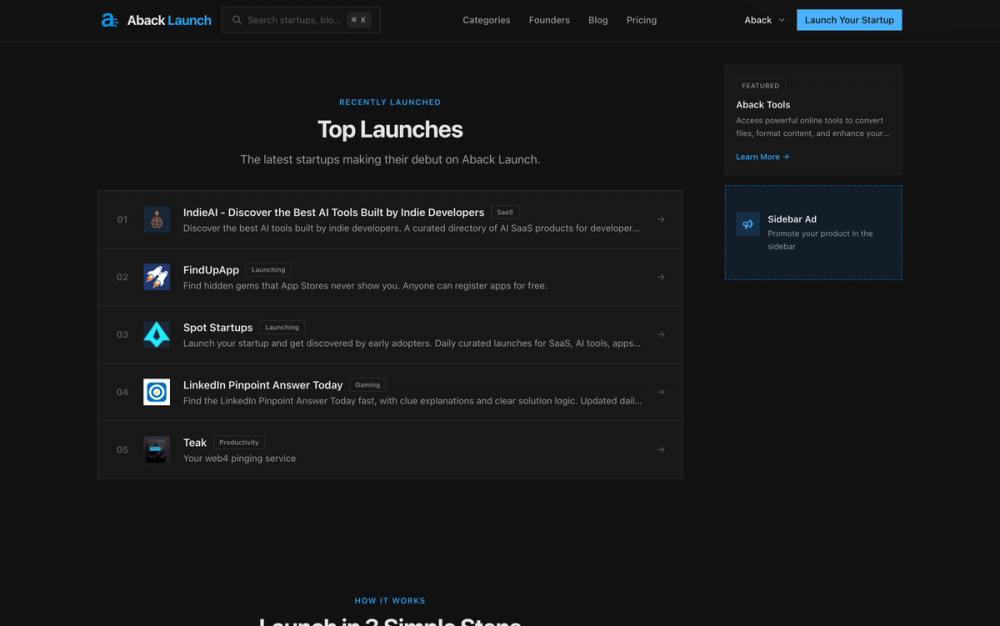Click the Learn More link
The width and height of the screenshot is (1000, 626).
point(762,157)
